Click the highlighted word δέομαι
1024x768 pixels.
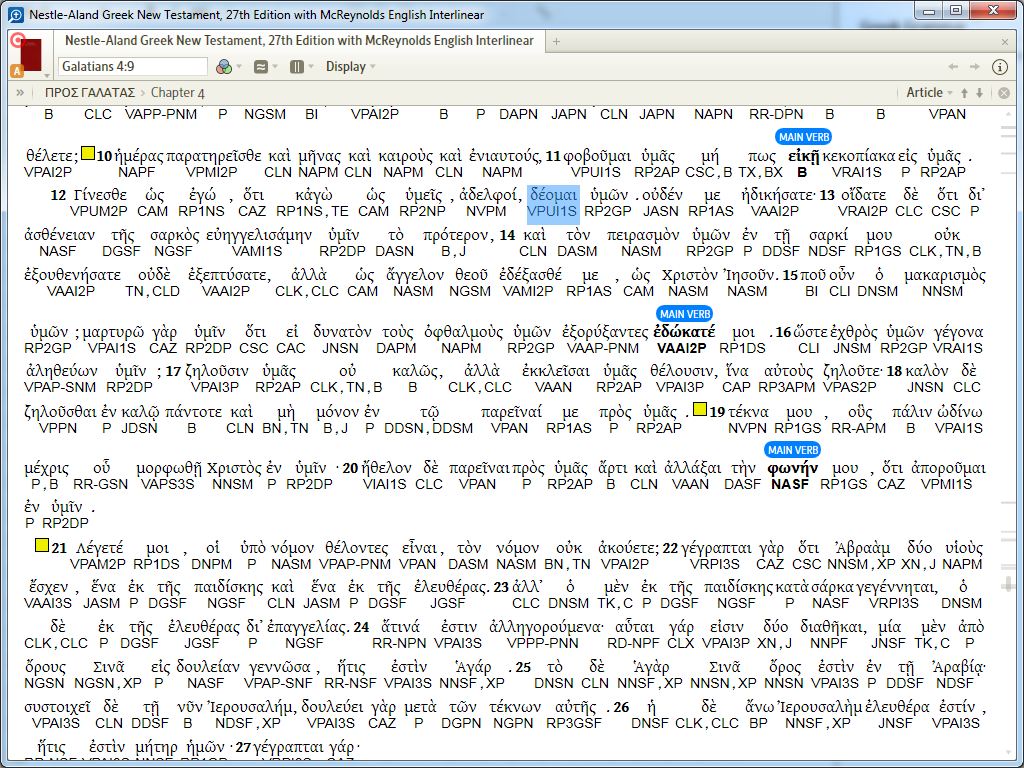point(553,195)
